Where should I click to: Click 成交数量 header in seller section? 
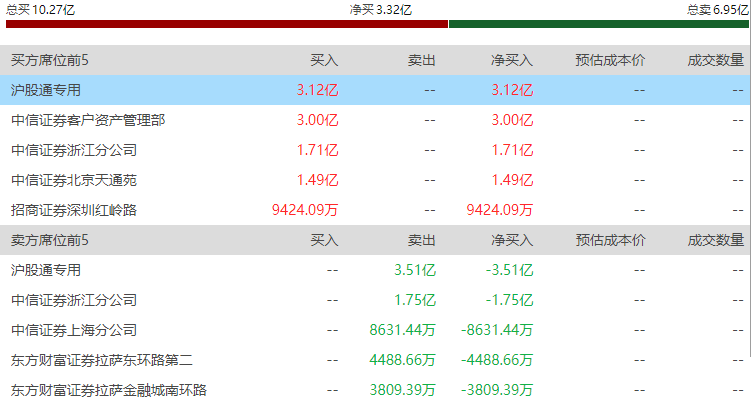(x=716, y=240)
